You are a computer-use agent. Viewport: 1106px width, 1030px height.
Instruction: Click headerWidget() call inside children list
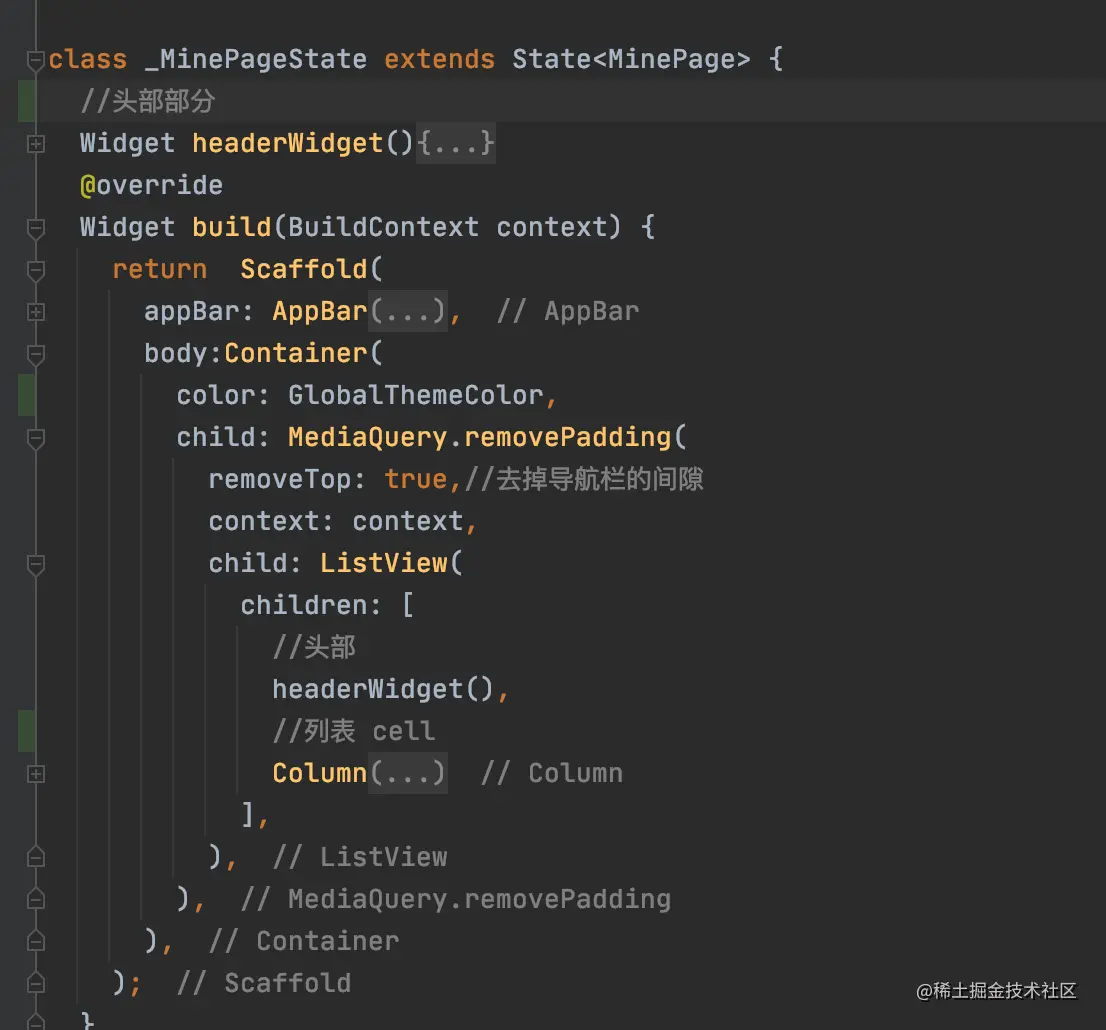point(383,689)
